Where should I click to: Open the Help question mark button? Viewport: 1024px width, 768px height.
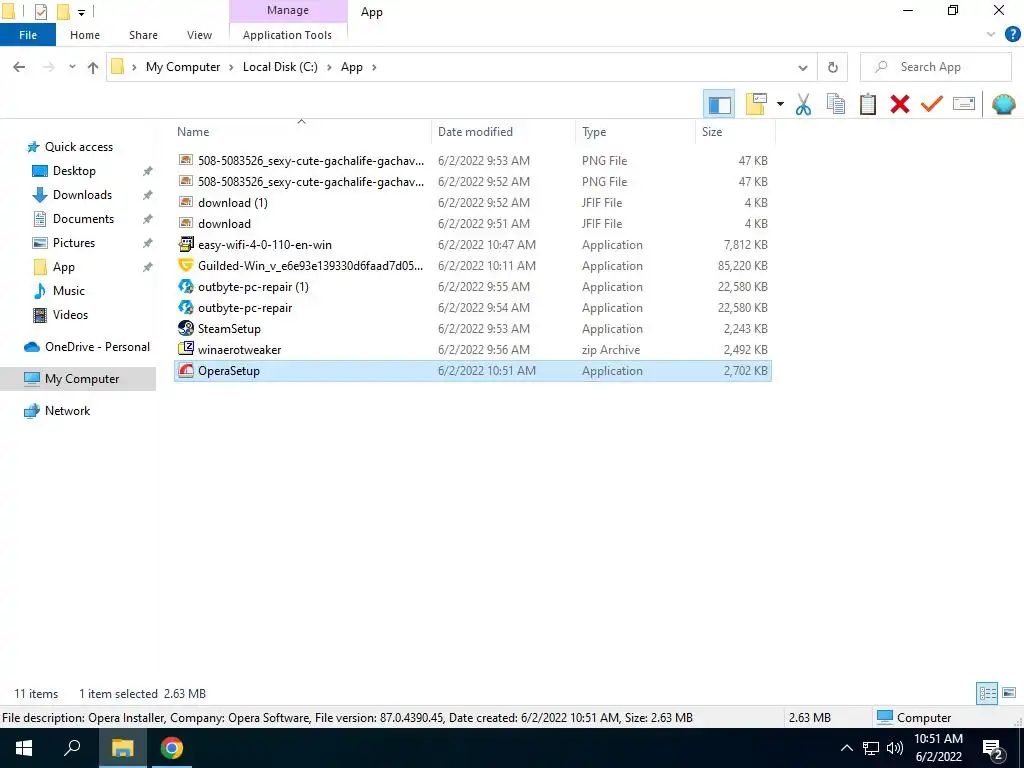[1012, 35]
